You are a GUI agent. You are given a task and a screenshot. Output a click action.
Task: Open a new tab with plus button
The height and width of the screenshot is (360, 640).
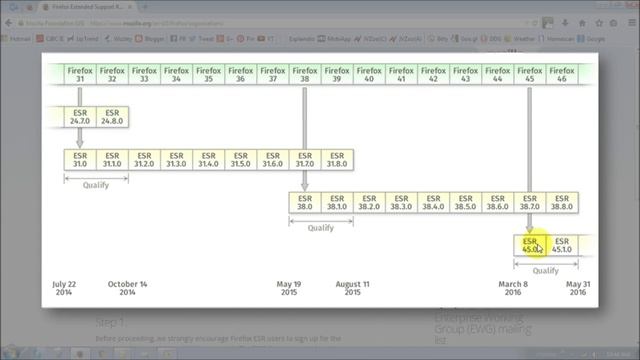pos(145,7)
